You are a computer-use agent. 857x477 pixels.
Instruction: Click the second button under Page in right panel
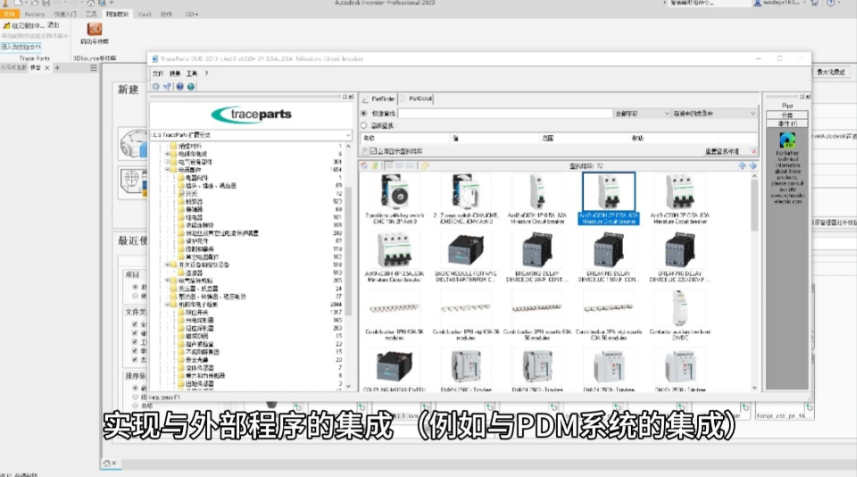[x=787, y=123]
